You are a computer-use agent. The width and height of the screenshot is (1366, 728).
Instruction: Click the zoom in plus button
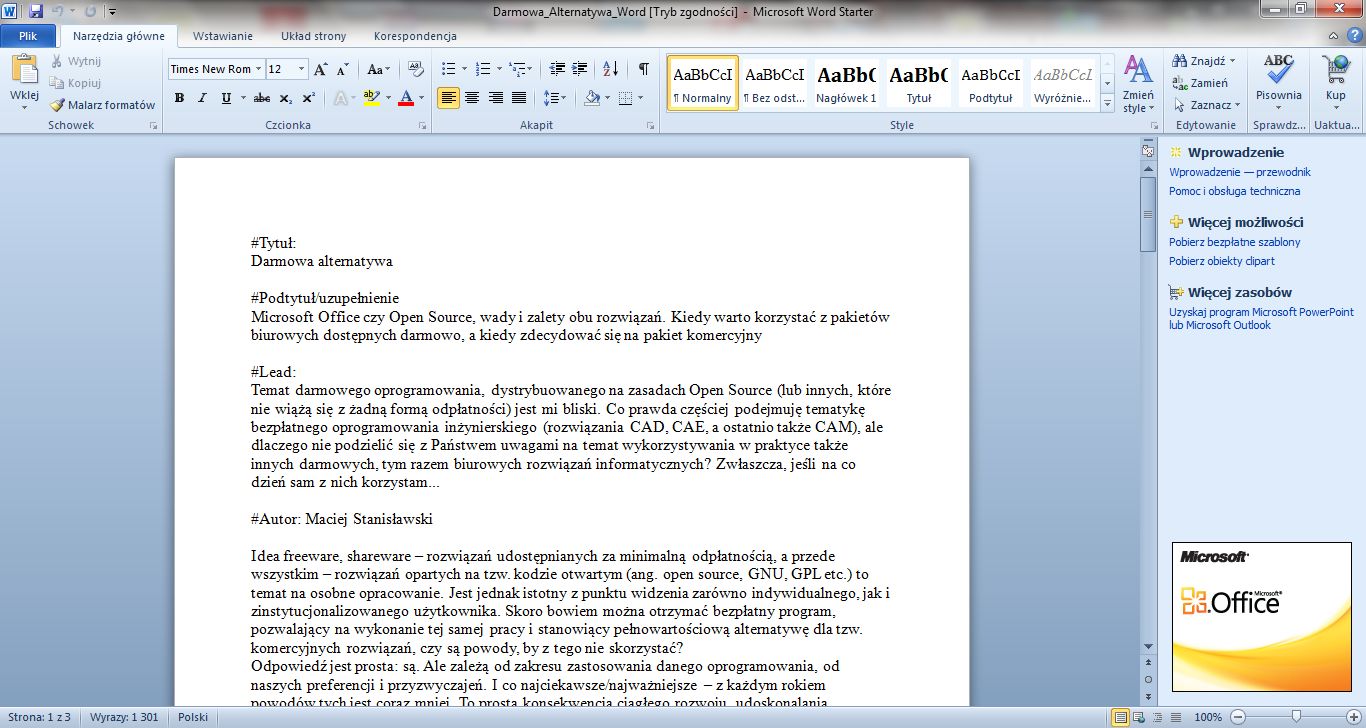[1353, 717]
